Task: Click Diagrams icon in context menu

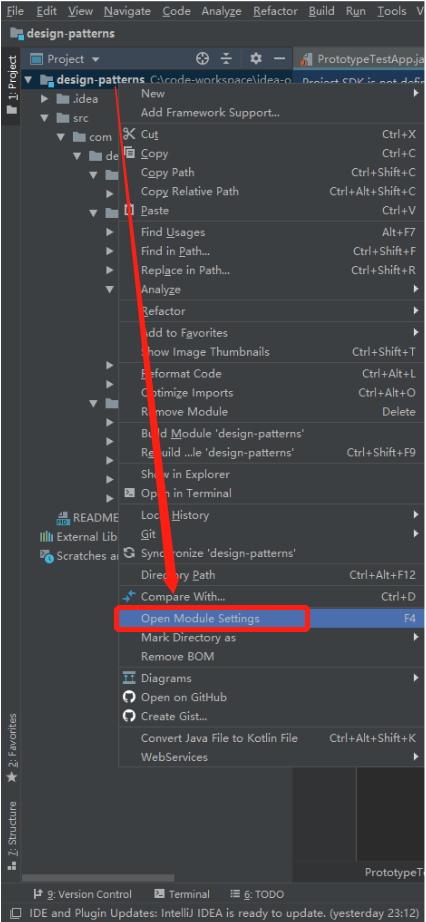Action: tap(129, 678)
